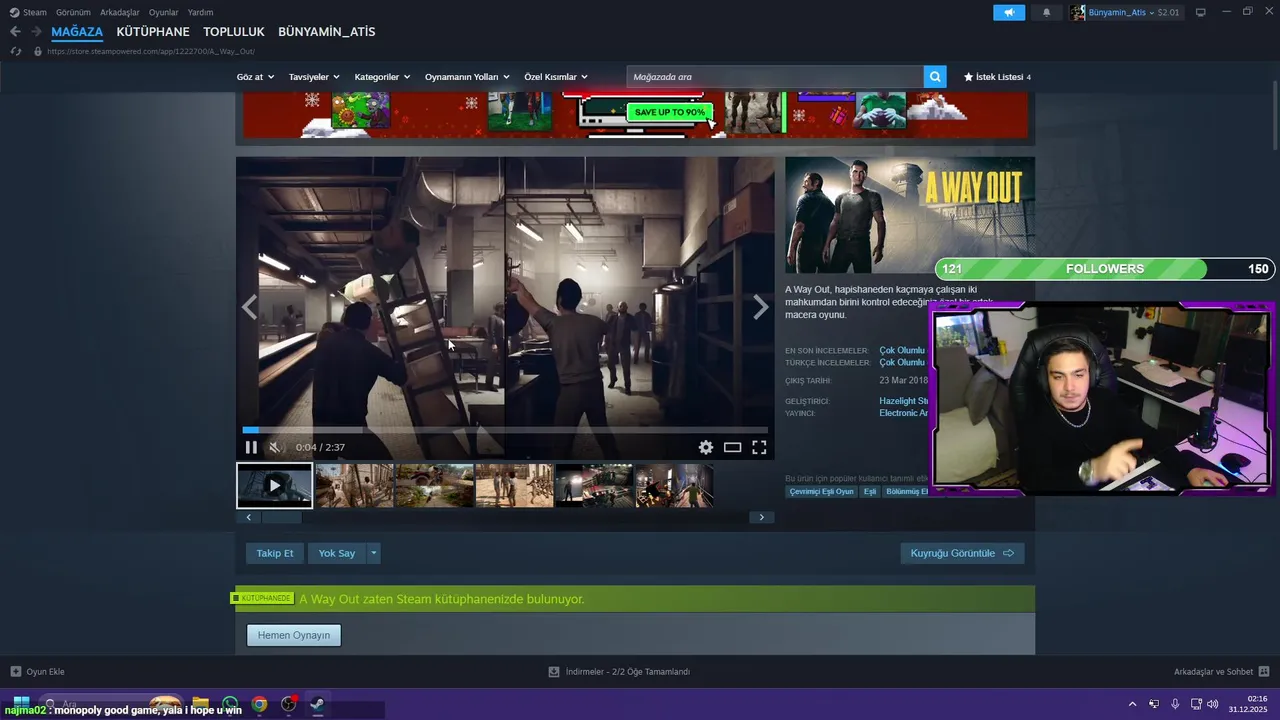Open the Yok Say dropdown arrow
1280x720 pixels.
(x=374, y=553)
